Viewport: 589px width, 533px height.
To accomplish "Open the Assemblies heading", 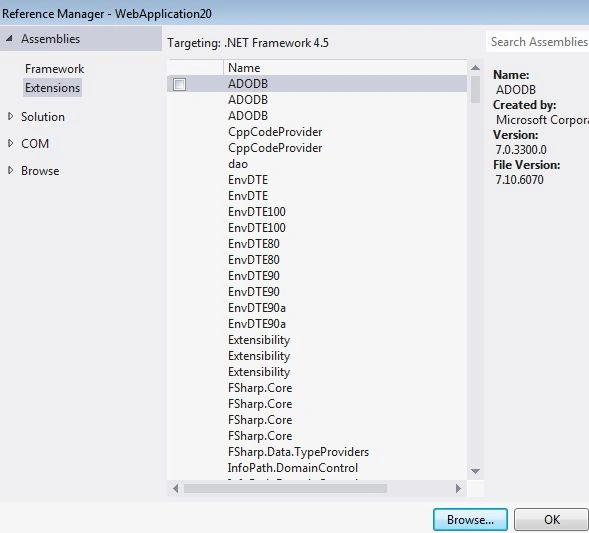I will (50, 39).
